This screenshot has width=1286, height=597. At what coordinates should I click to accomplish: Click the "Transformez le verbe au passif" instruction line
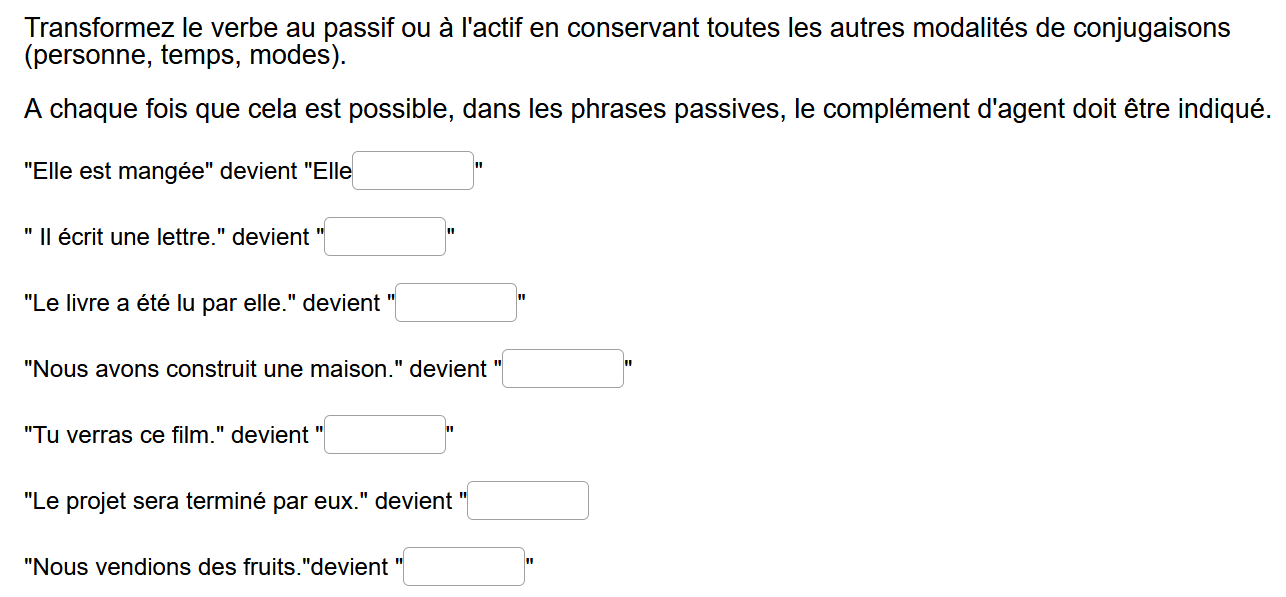point(627,28)
